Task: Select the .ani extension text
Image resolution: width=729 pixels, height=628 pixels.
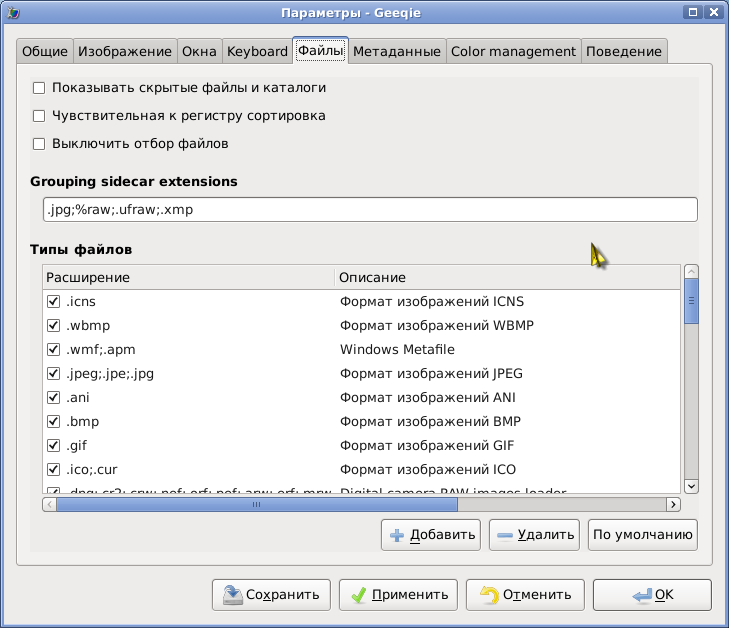Action: click(x=78, y=398)
